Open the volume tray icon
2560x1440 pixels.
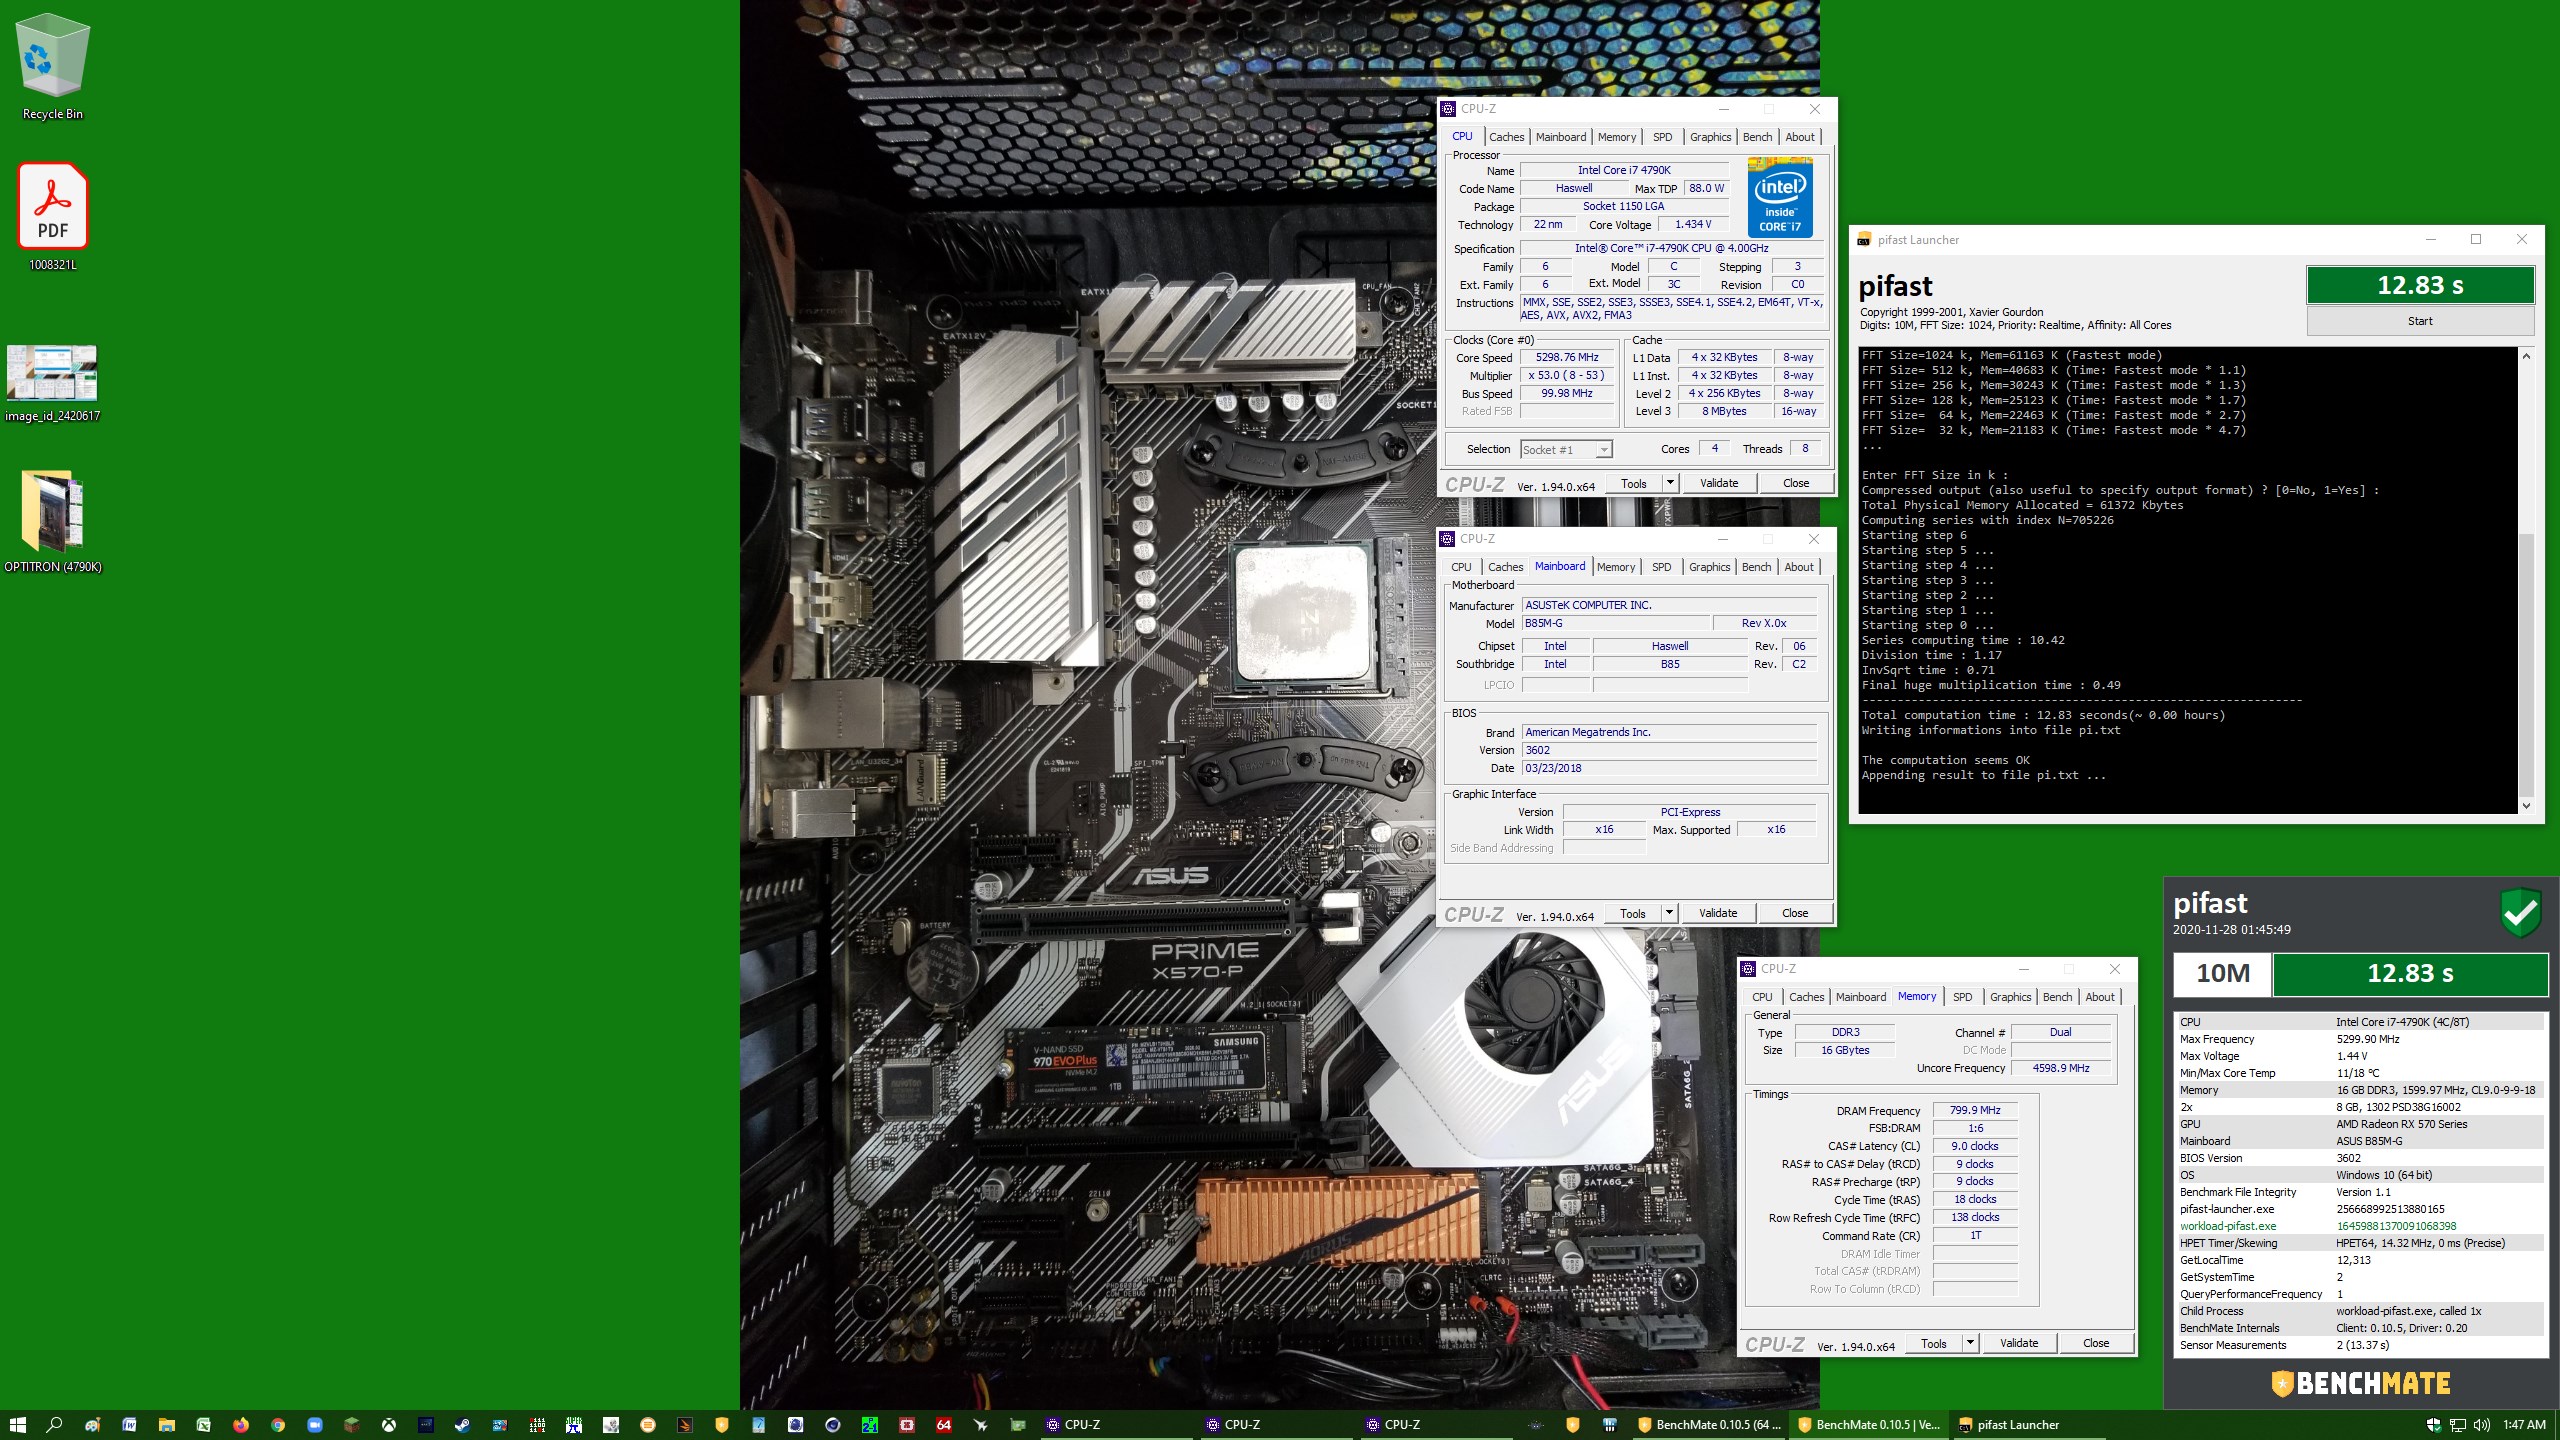(2482, 1424)
